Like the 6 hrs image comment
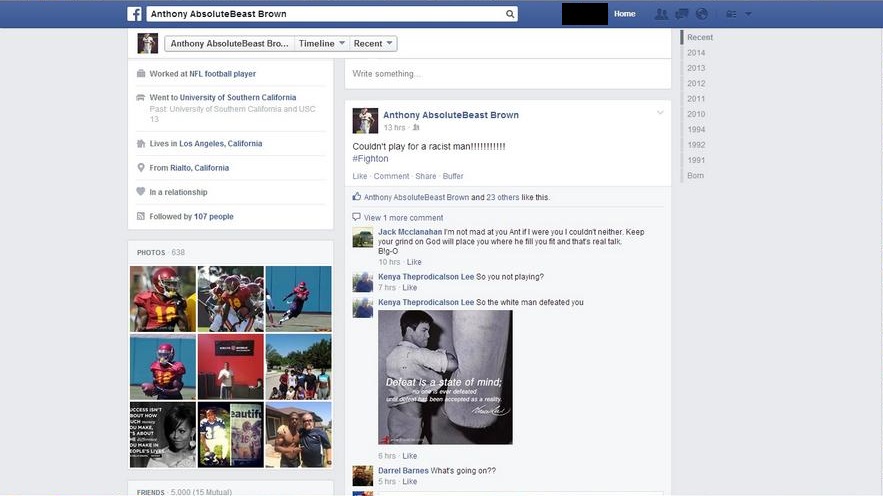 coord(409,456)
